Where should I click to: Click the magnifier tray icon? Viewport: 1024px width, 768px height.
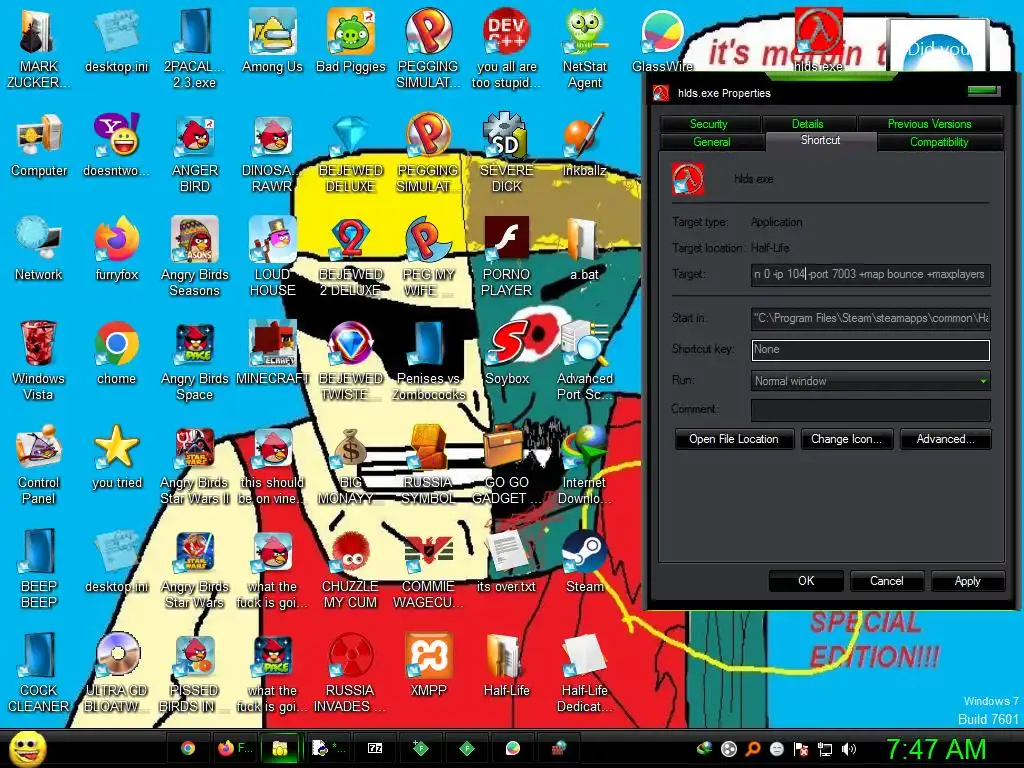click(753, 749)
